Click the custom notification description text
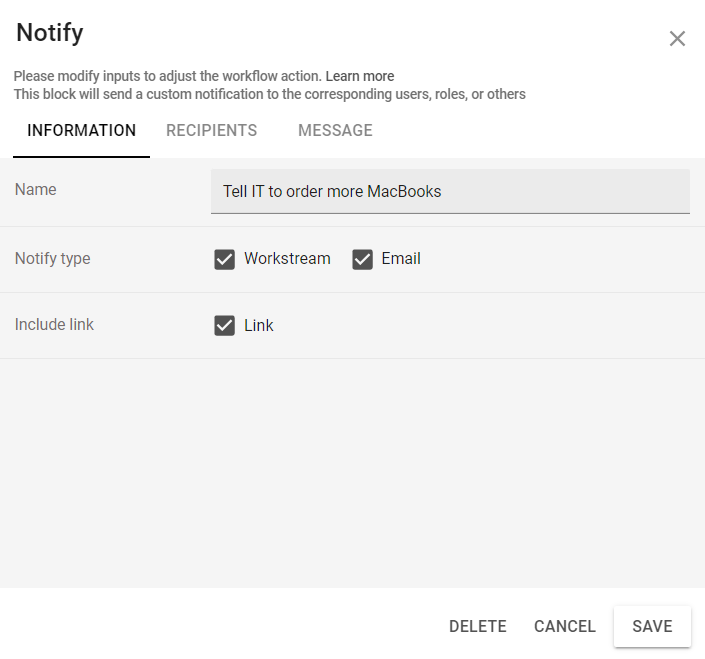 269,94
